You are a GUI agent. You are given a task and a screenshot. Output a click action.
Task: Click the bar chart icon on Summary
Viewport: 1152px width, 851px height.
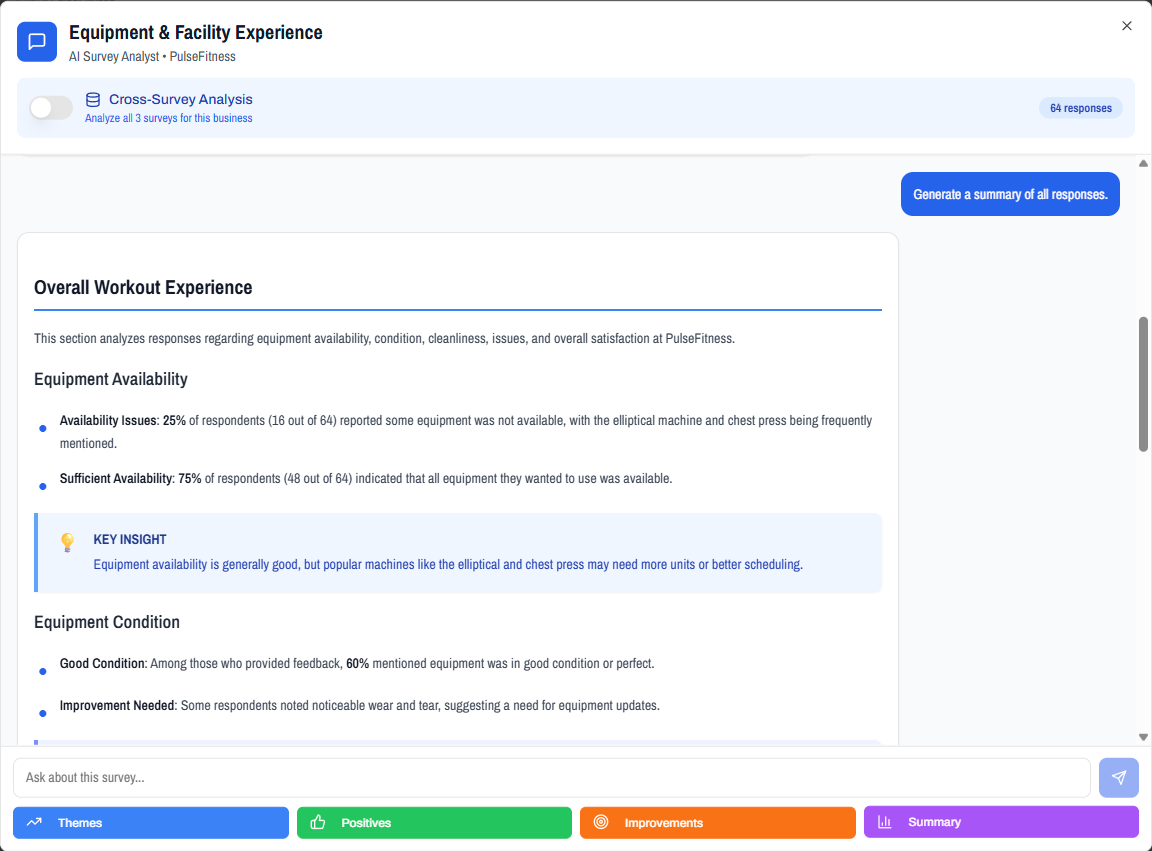coord(884,822)
